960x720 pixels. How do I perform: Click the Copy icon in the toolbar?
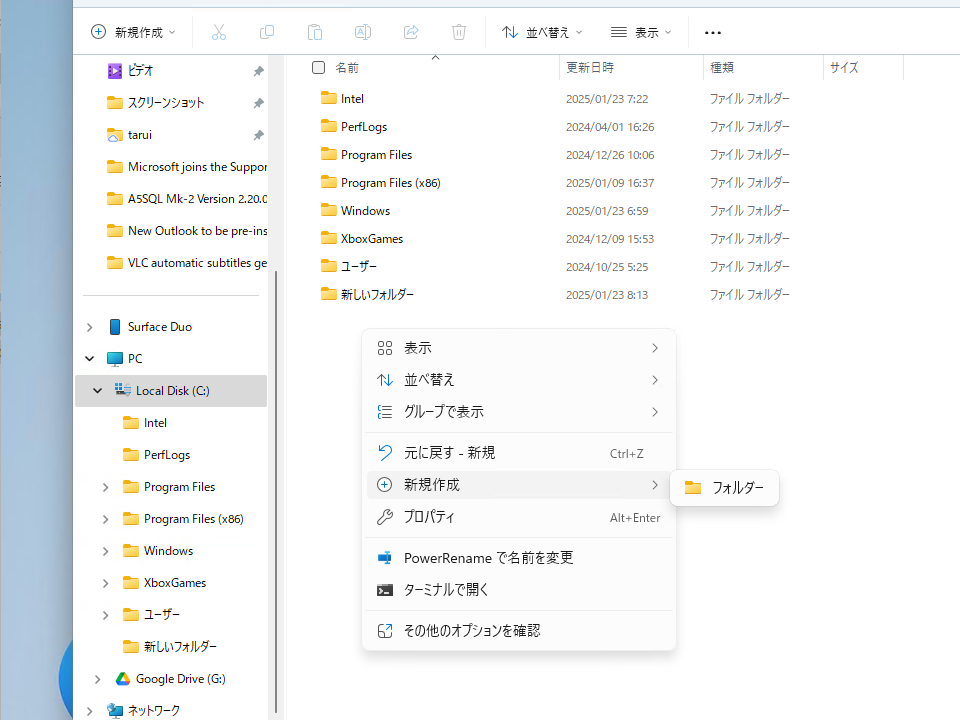click(x=267, y=32)
